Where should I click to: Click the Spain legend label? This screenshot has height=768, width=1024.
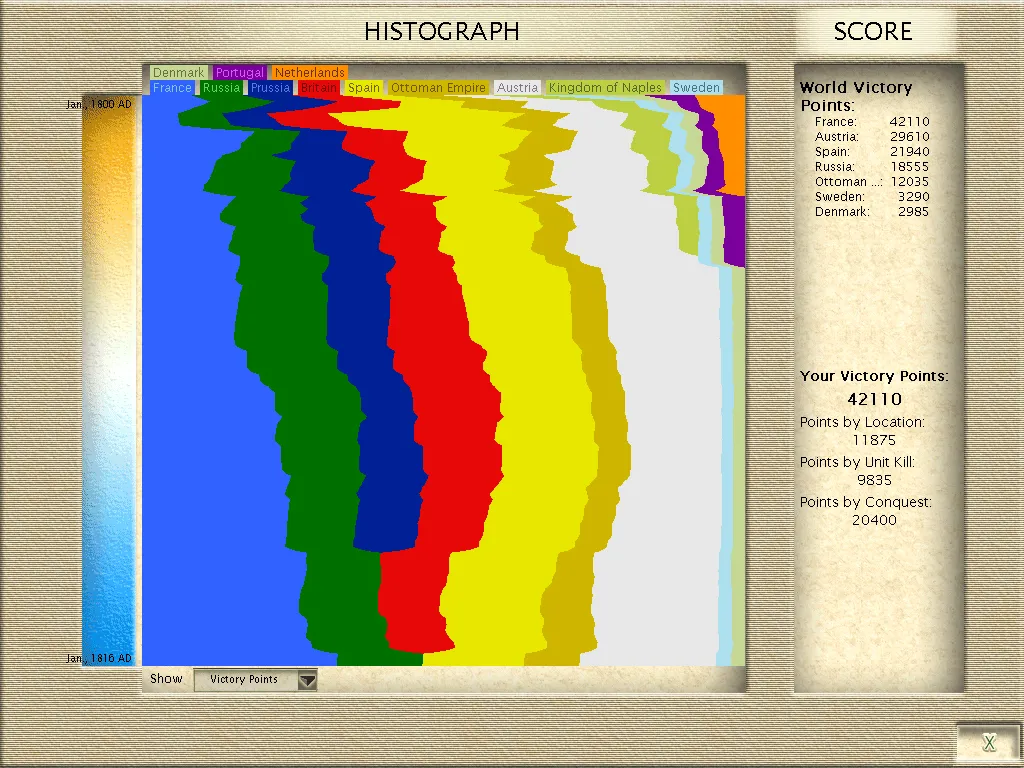(x=364, y=88)
